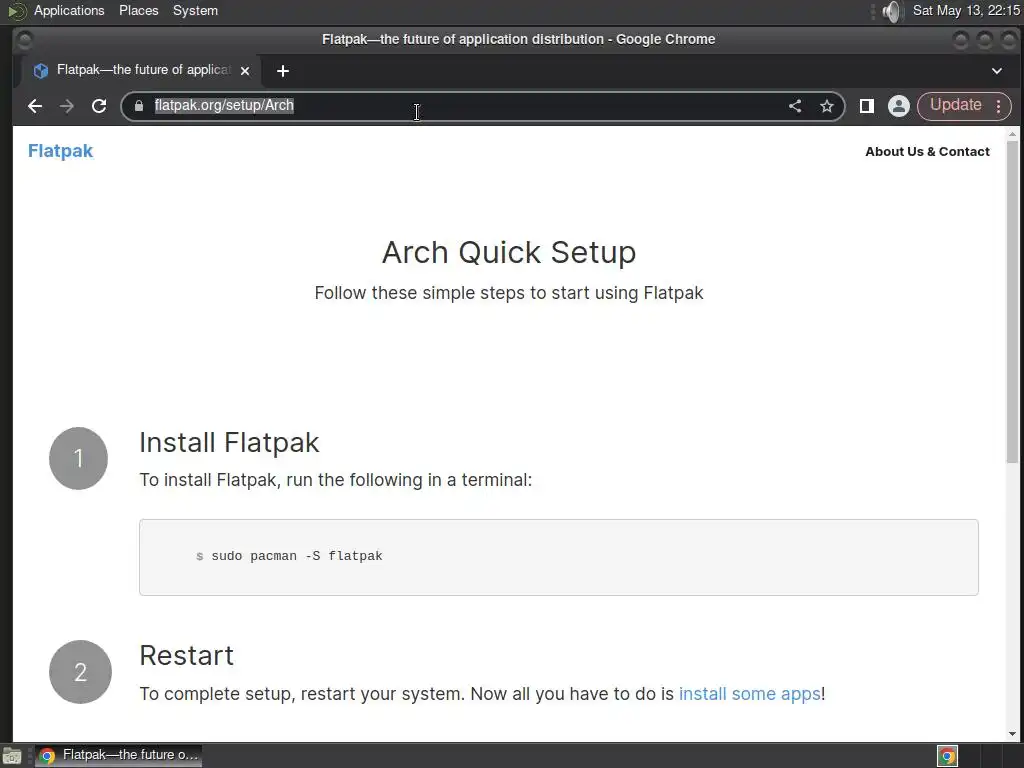This screenshot has height=768, width=1024.
Task: Click the scrollbar down arrow
Action: (1012, 734)
